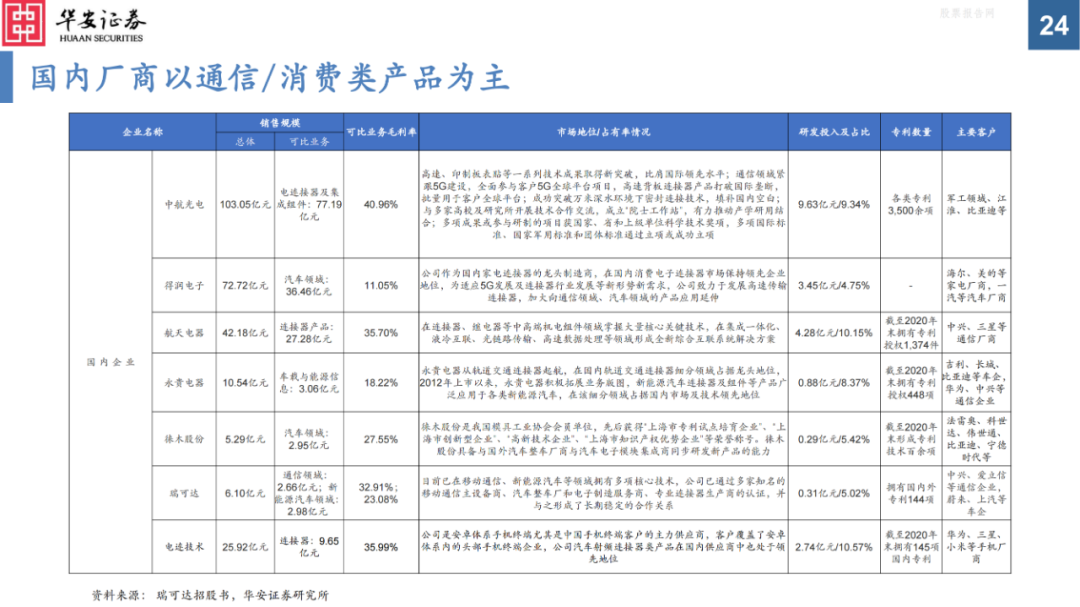
Task: Select company name 航天电器
Action: tap(184, 333)
